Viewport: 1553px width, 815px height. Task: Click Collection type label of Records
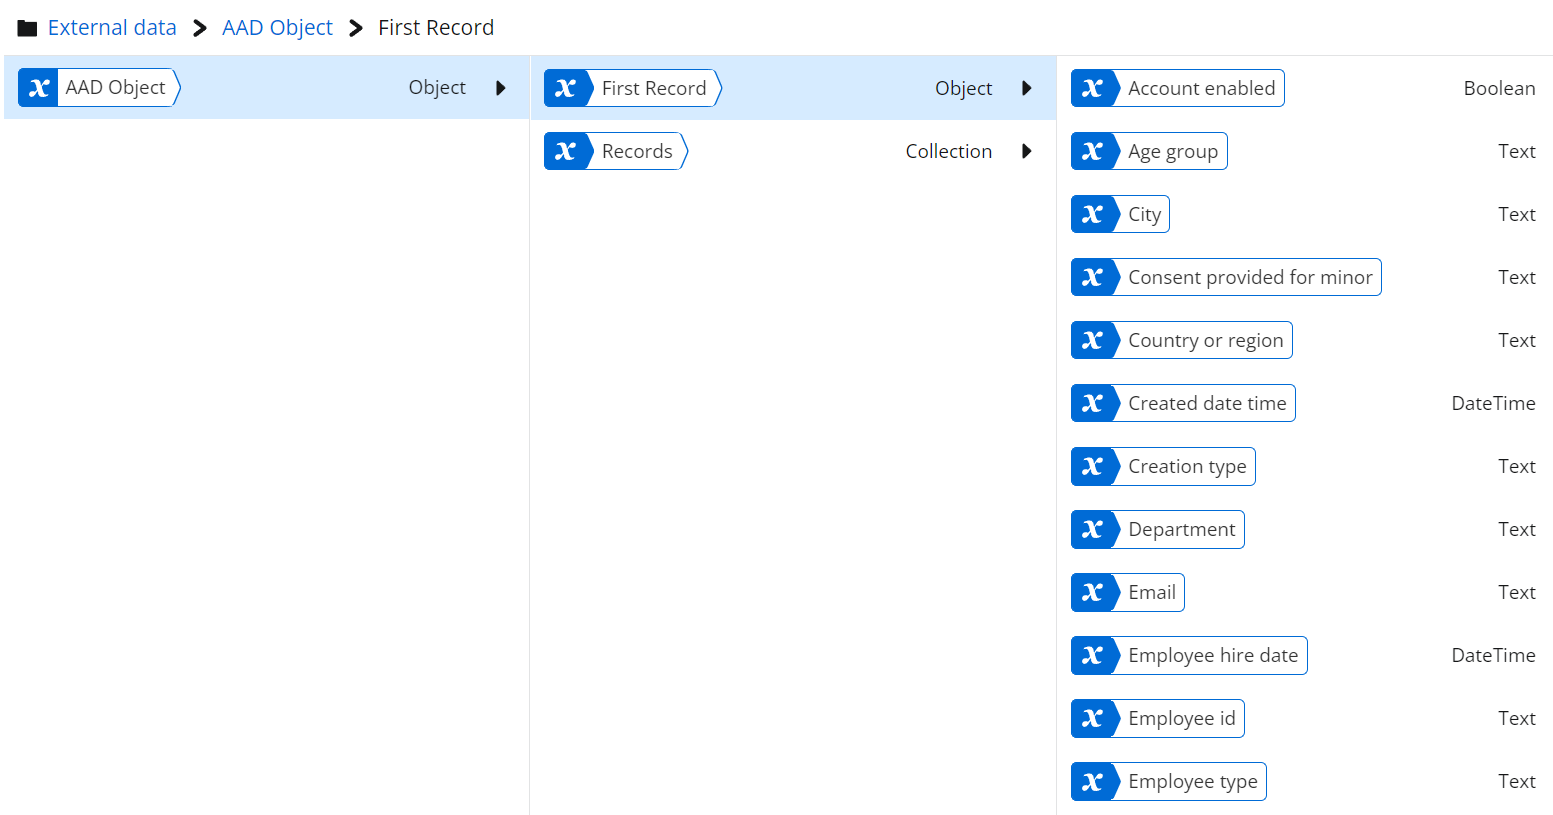coord(949,151)
